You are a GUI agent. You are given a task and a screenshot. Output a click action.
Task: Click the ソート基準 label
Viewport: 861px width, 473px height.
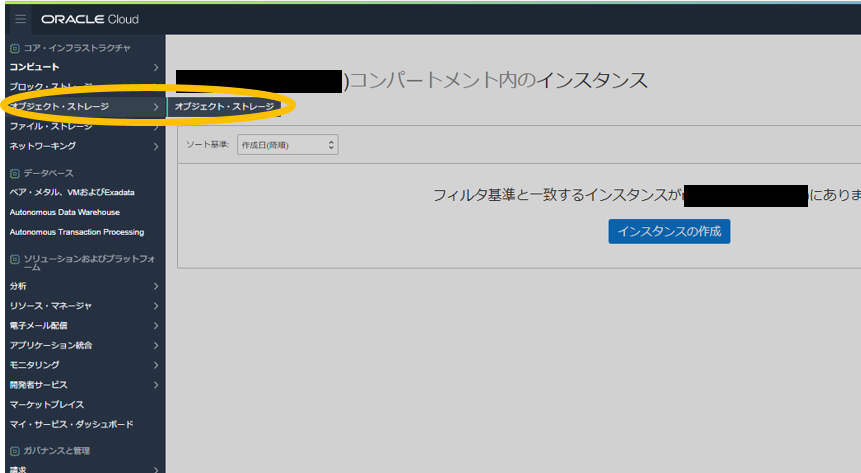coord(208,144)
